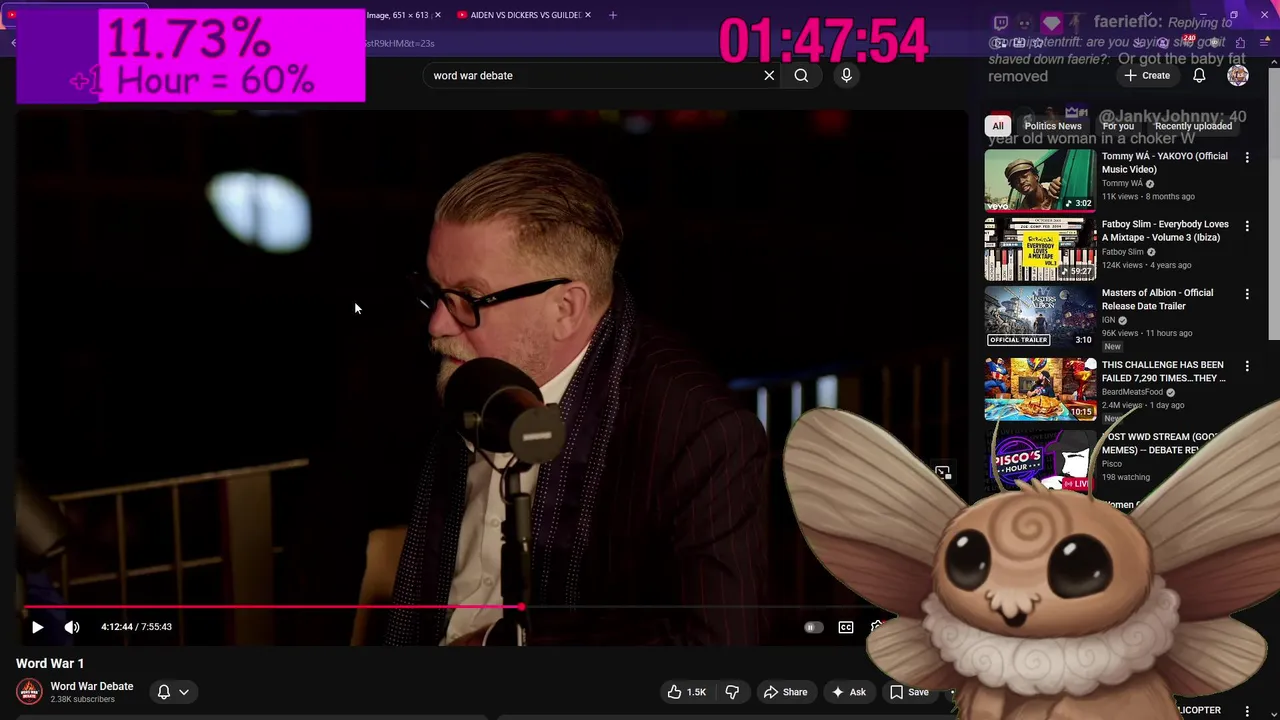Image resolution: width=1280 pixels, height=720 pixels.
Task: Select the 'All' filter chip
Action: pos(997,126)
